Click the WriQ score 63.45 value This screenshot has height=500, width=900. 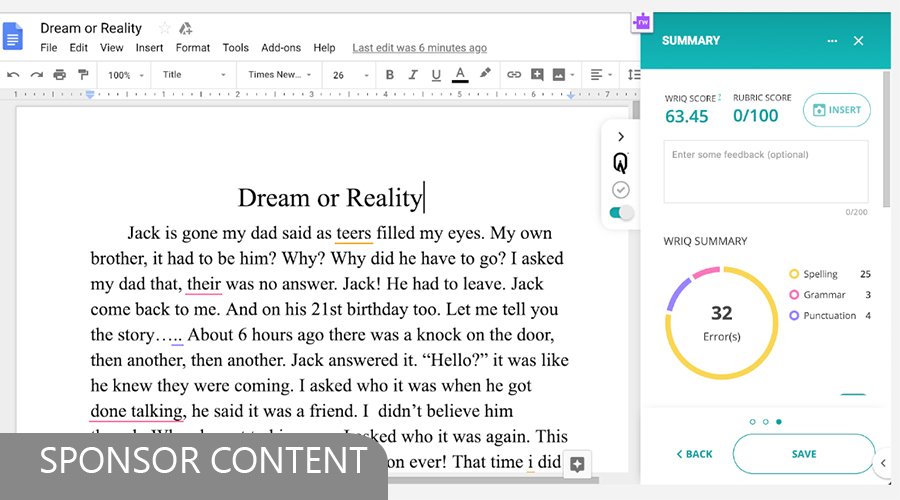point(686,117)
